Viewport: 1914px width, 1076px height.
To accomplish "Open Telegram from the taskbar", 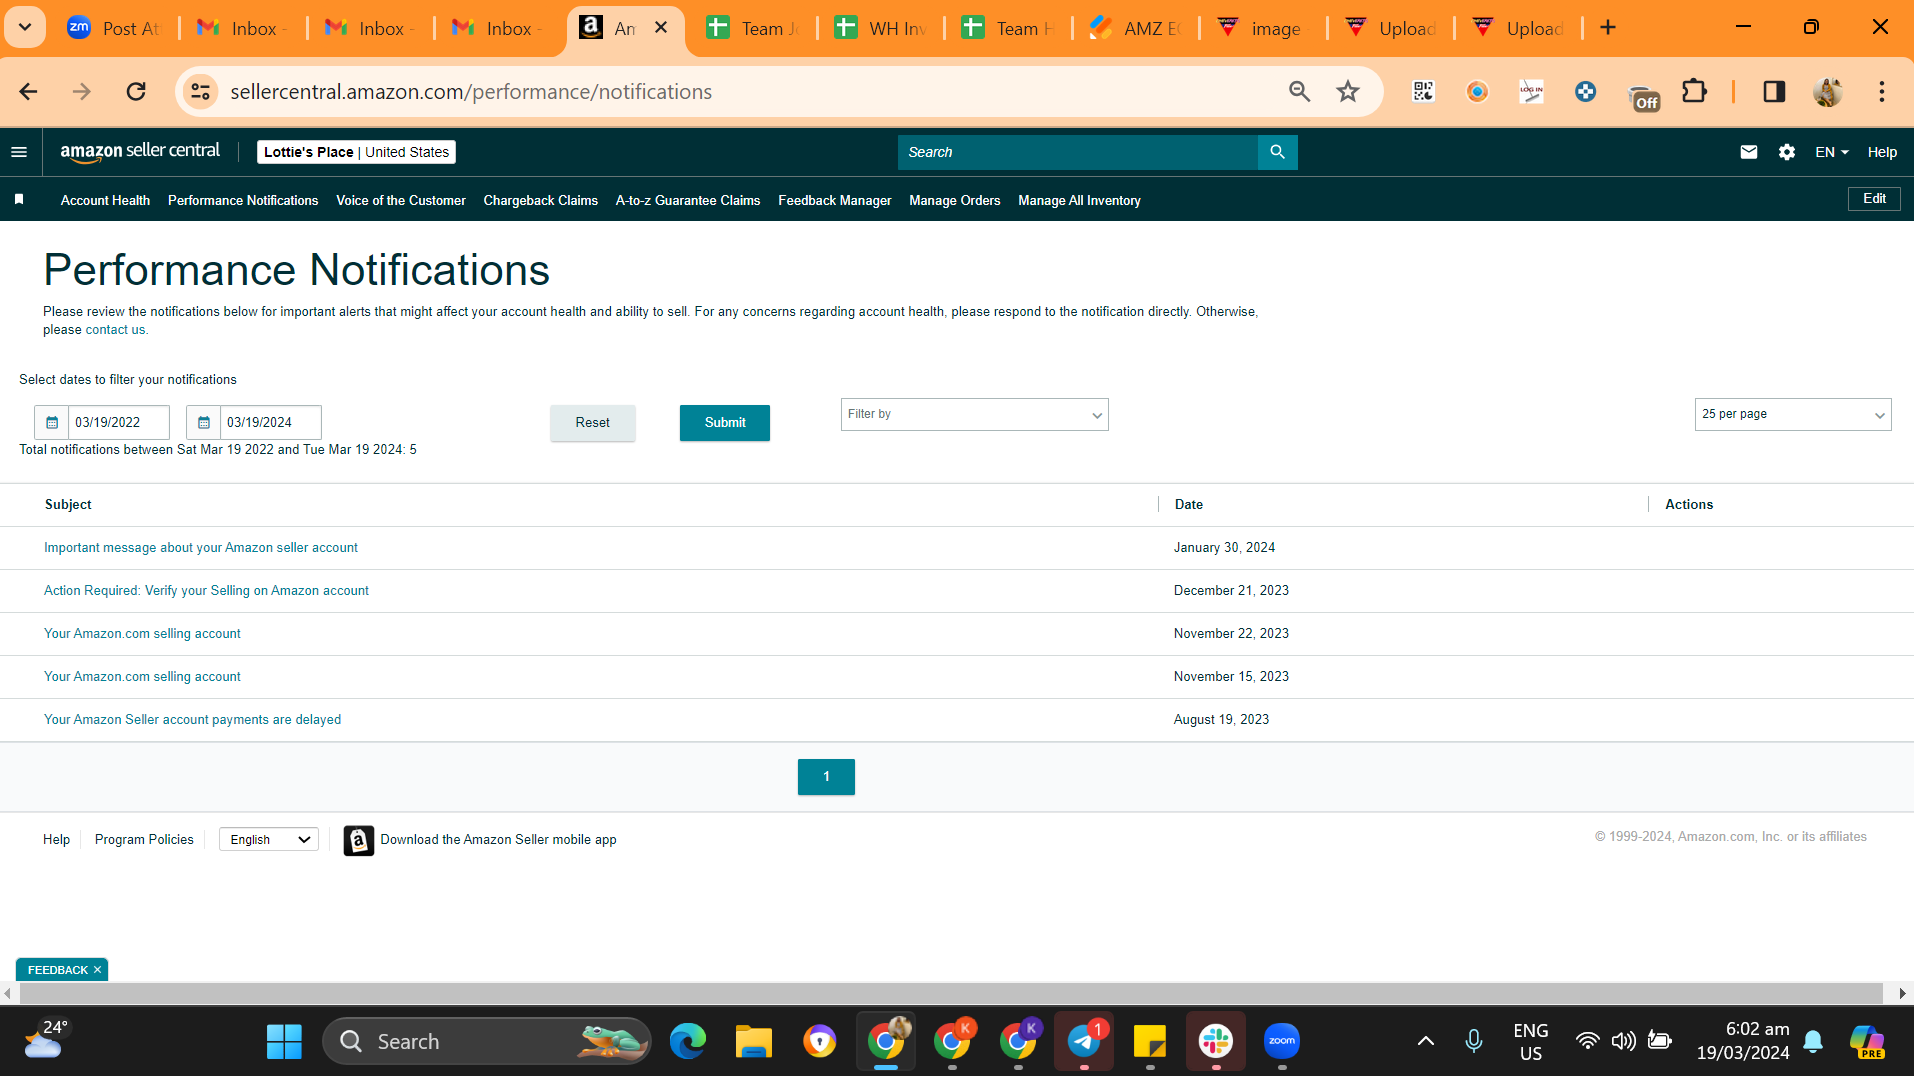I will [x=1084, y=1041].
